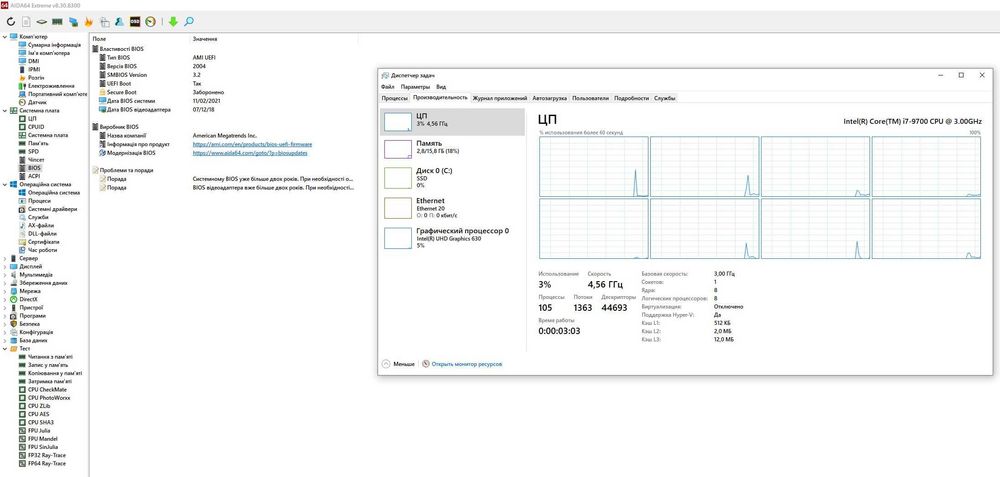Open the memory benchmark chip toolbar icon

[57, 22]
